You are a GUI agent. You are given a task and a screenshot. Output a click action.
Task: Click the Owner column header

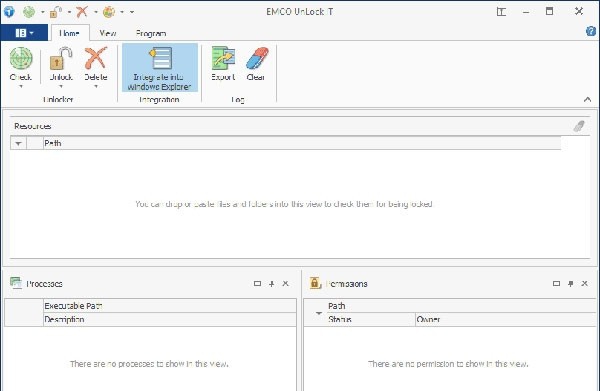coord(506,319)
